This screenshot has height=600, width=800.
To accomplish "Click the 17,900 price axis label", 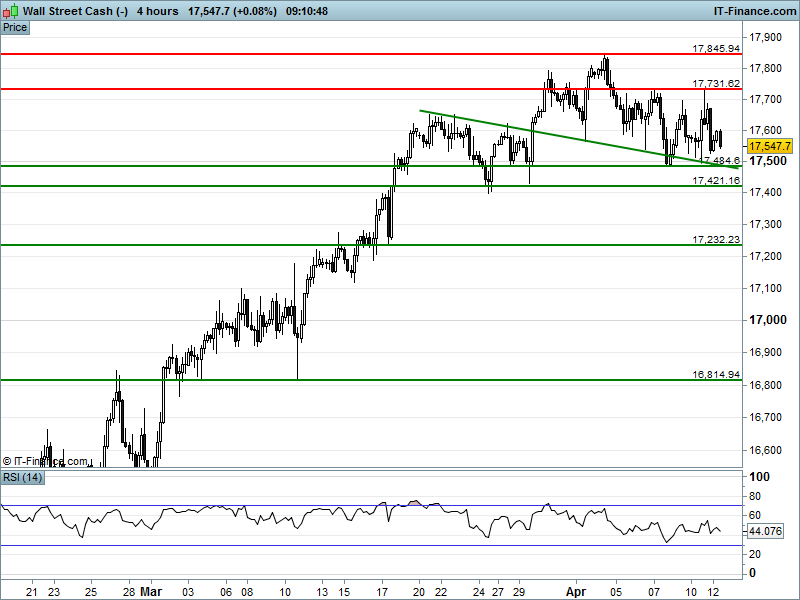I will click(x=765, y=37).
